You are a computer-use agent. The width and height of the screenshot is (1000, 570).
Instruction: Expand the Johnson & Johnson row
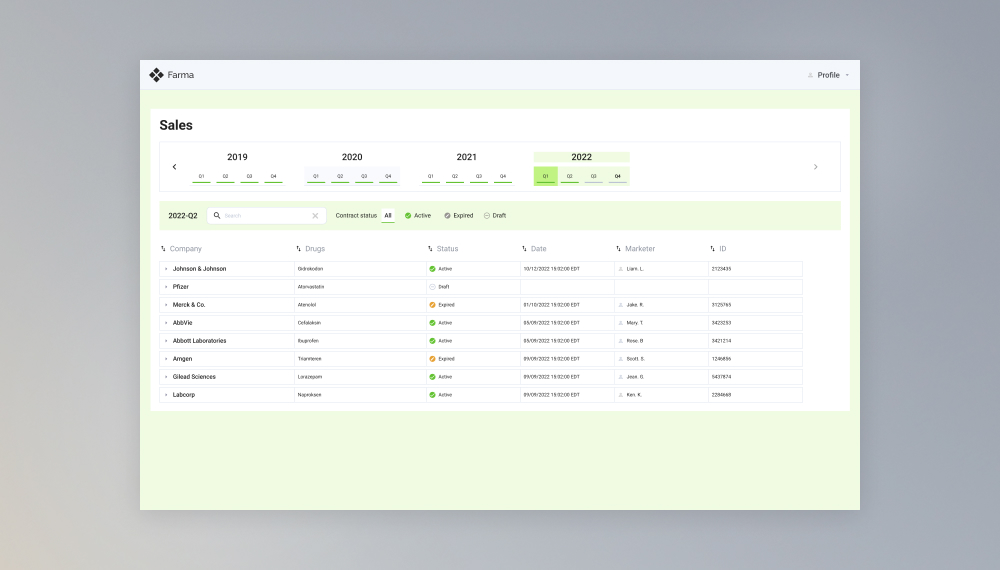166,269
